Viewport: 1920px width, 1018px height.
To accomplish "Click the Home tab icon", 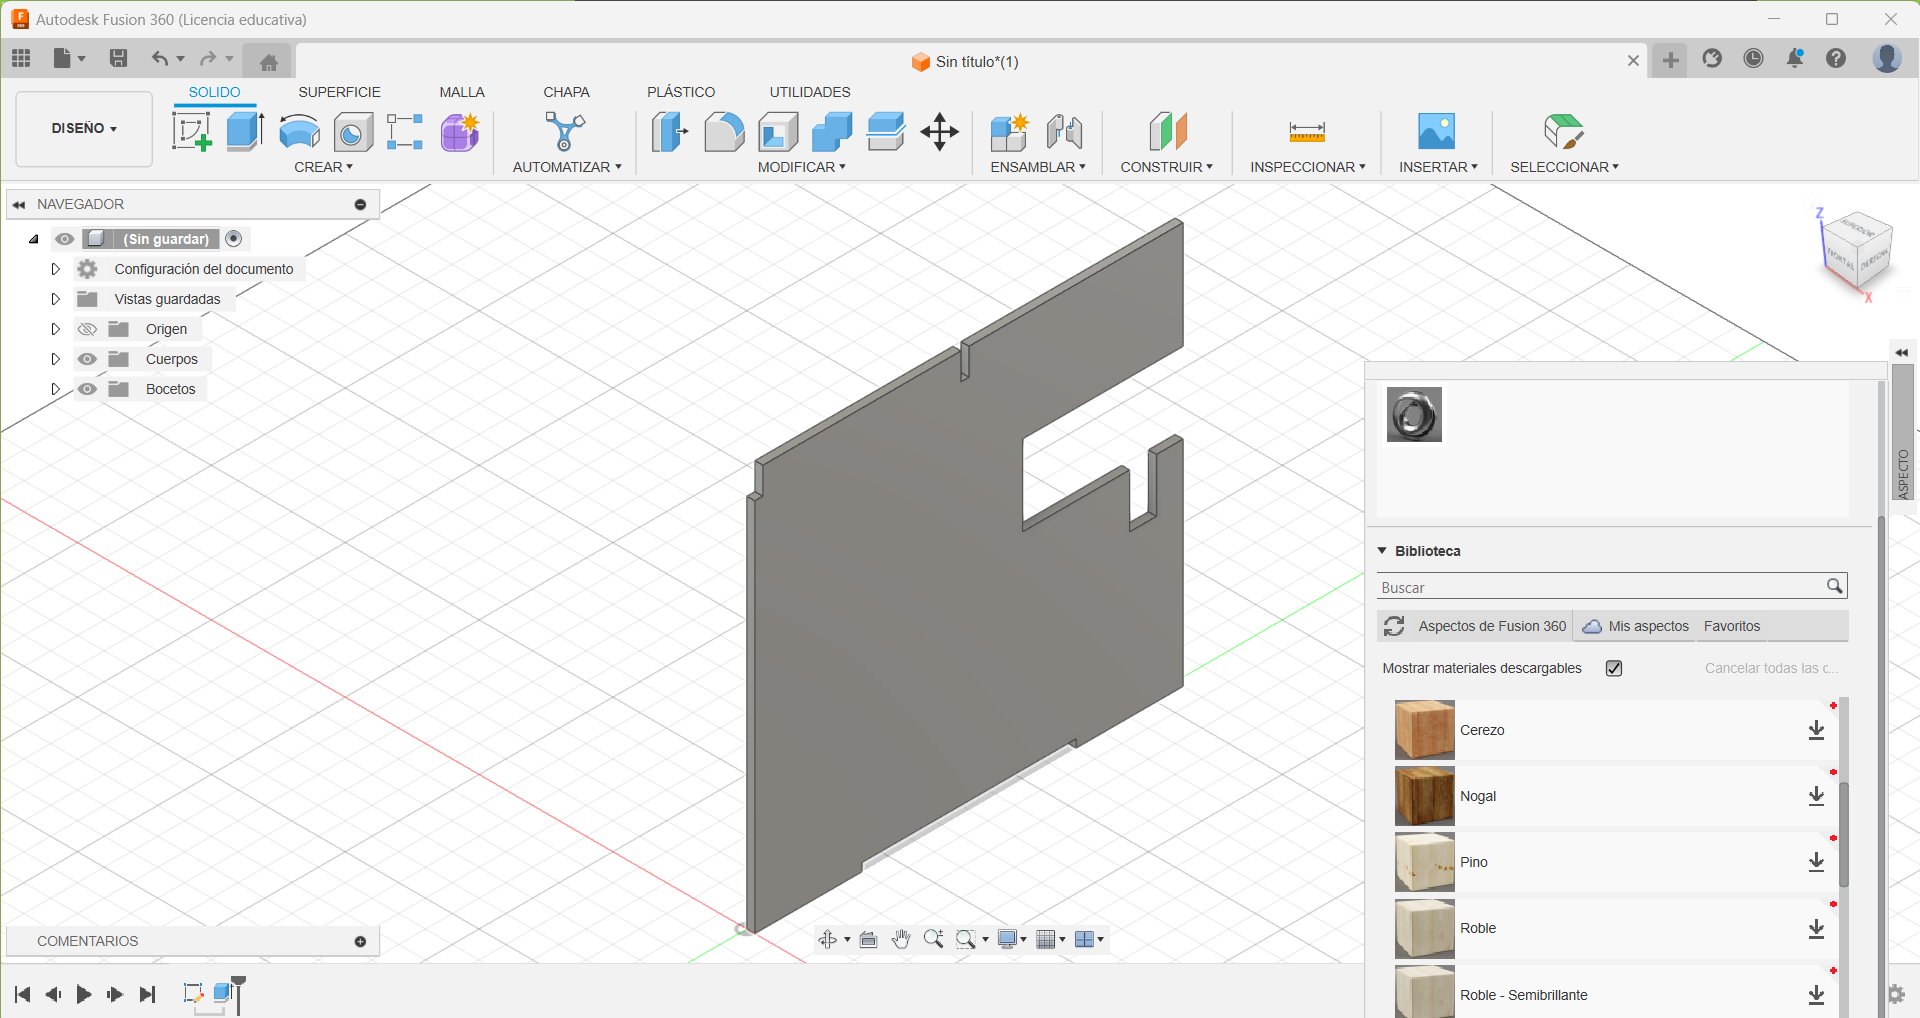I will point(268,62).
